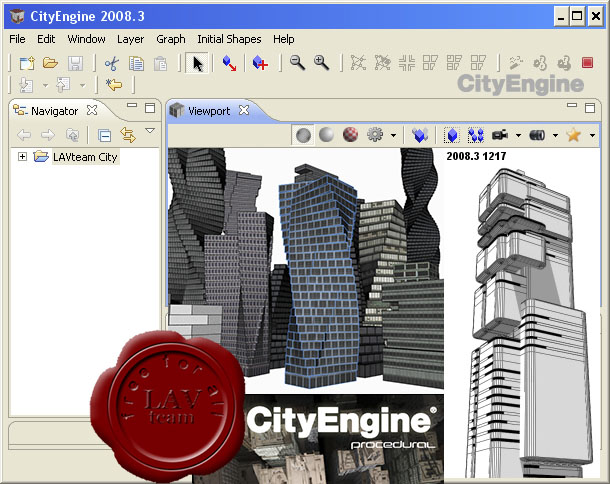Click the viewport camera icon

click(500, 135)
